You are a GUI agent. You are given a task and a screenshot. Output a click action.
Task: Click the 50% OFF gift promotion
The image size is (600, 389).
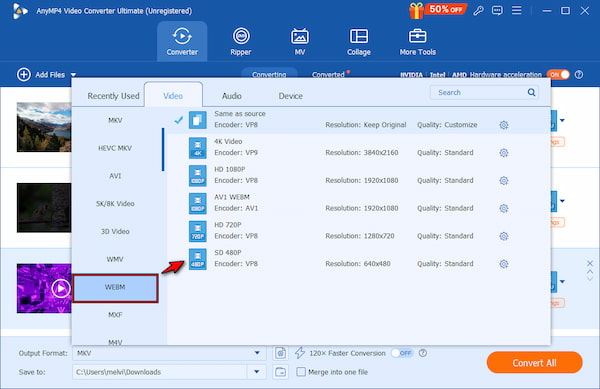[437, 10]
